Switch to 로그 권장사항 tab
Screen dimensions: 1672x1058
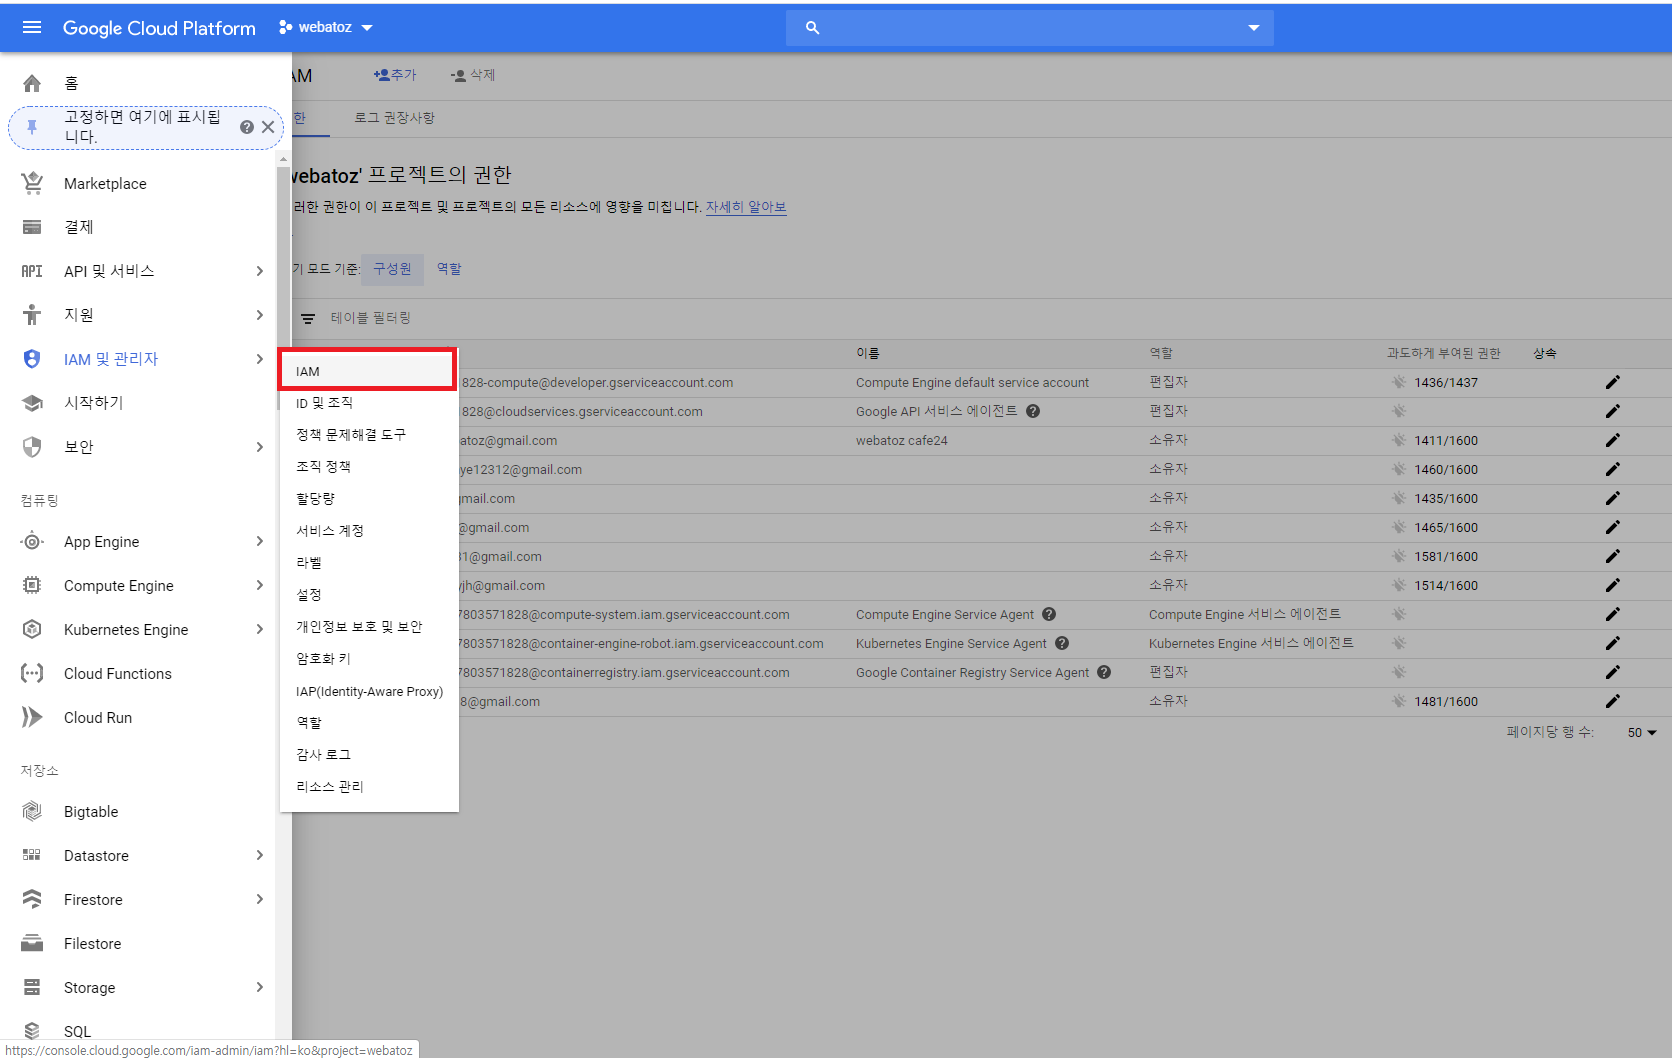click(x=394, y=118)
